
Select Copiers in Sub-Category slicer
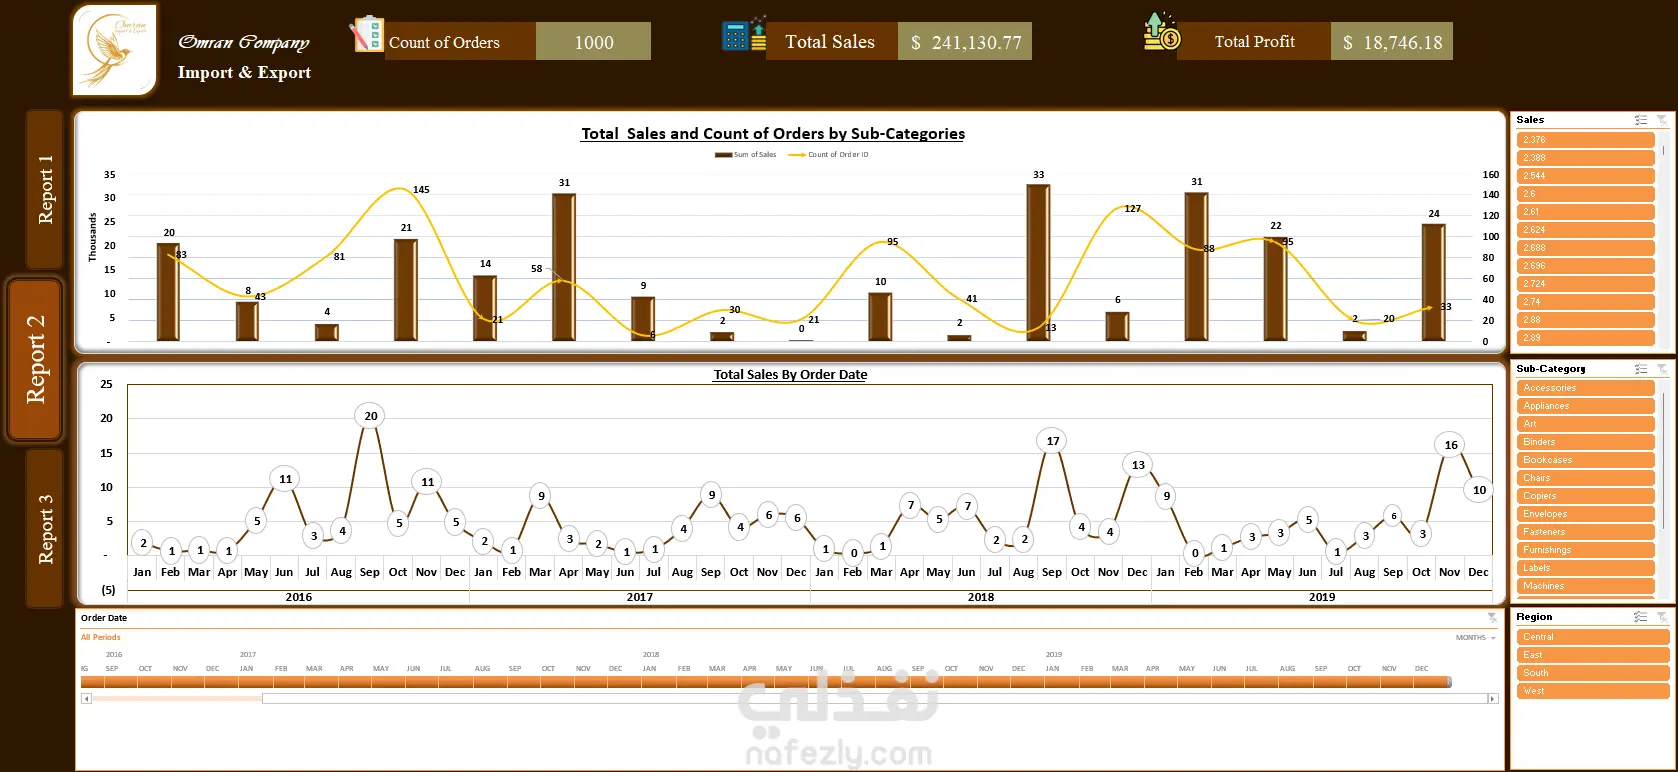point(1586,496)
